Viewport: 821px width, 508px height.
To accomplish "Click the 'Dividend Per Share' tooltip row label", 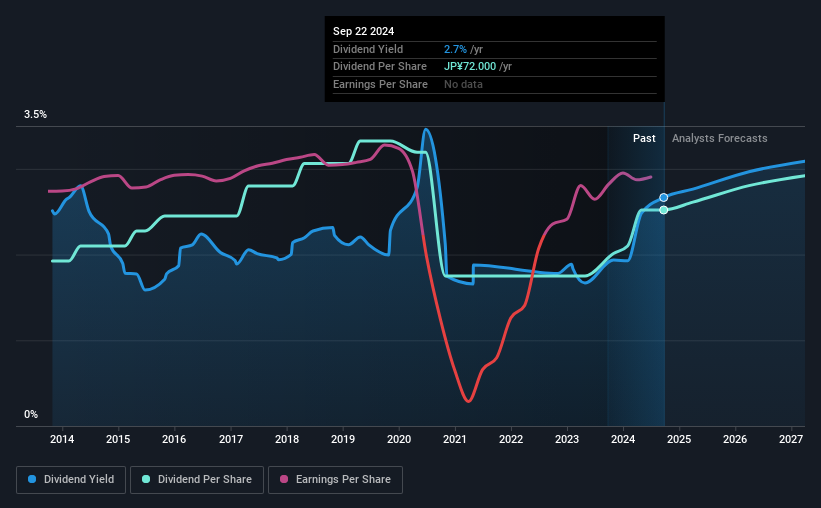I will [380, 67].
